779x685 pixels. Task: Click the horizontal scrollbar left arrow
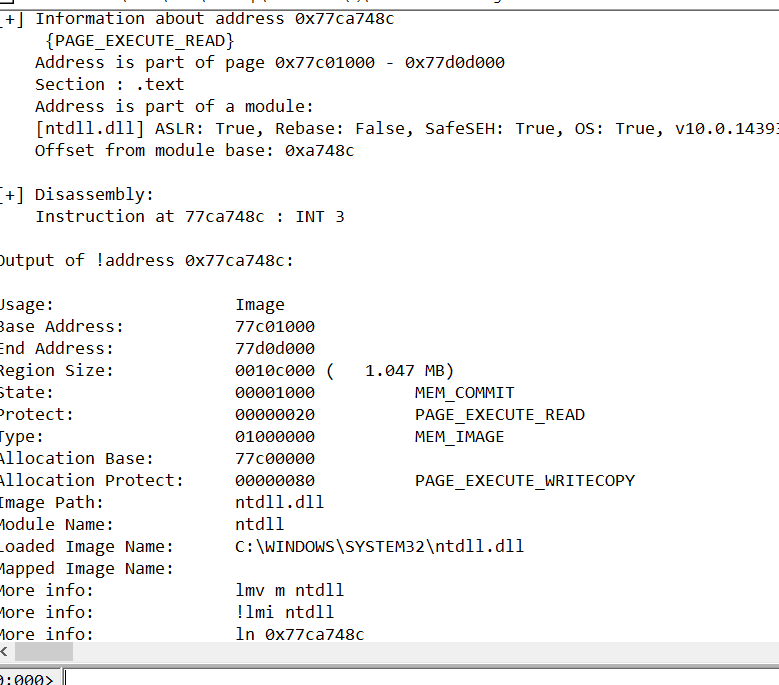pos(6,652)
